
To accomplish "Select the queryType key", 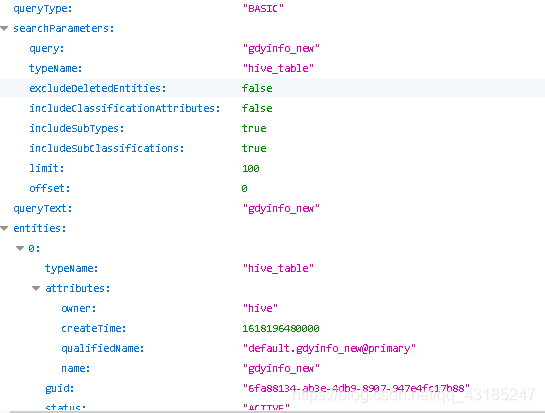I will point(42,9).
